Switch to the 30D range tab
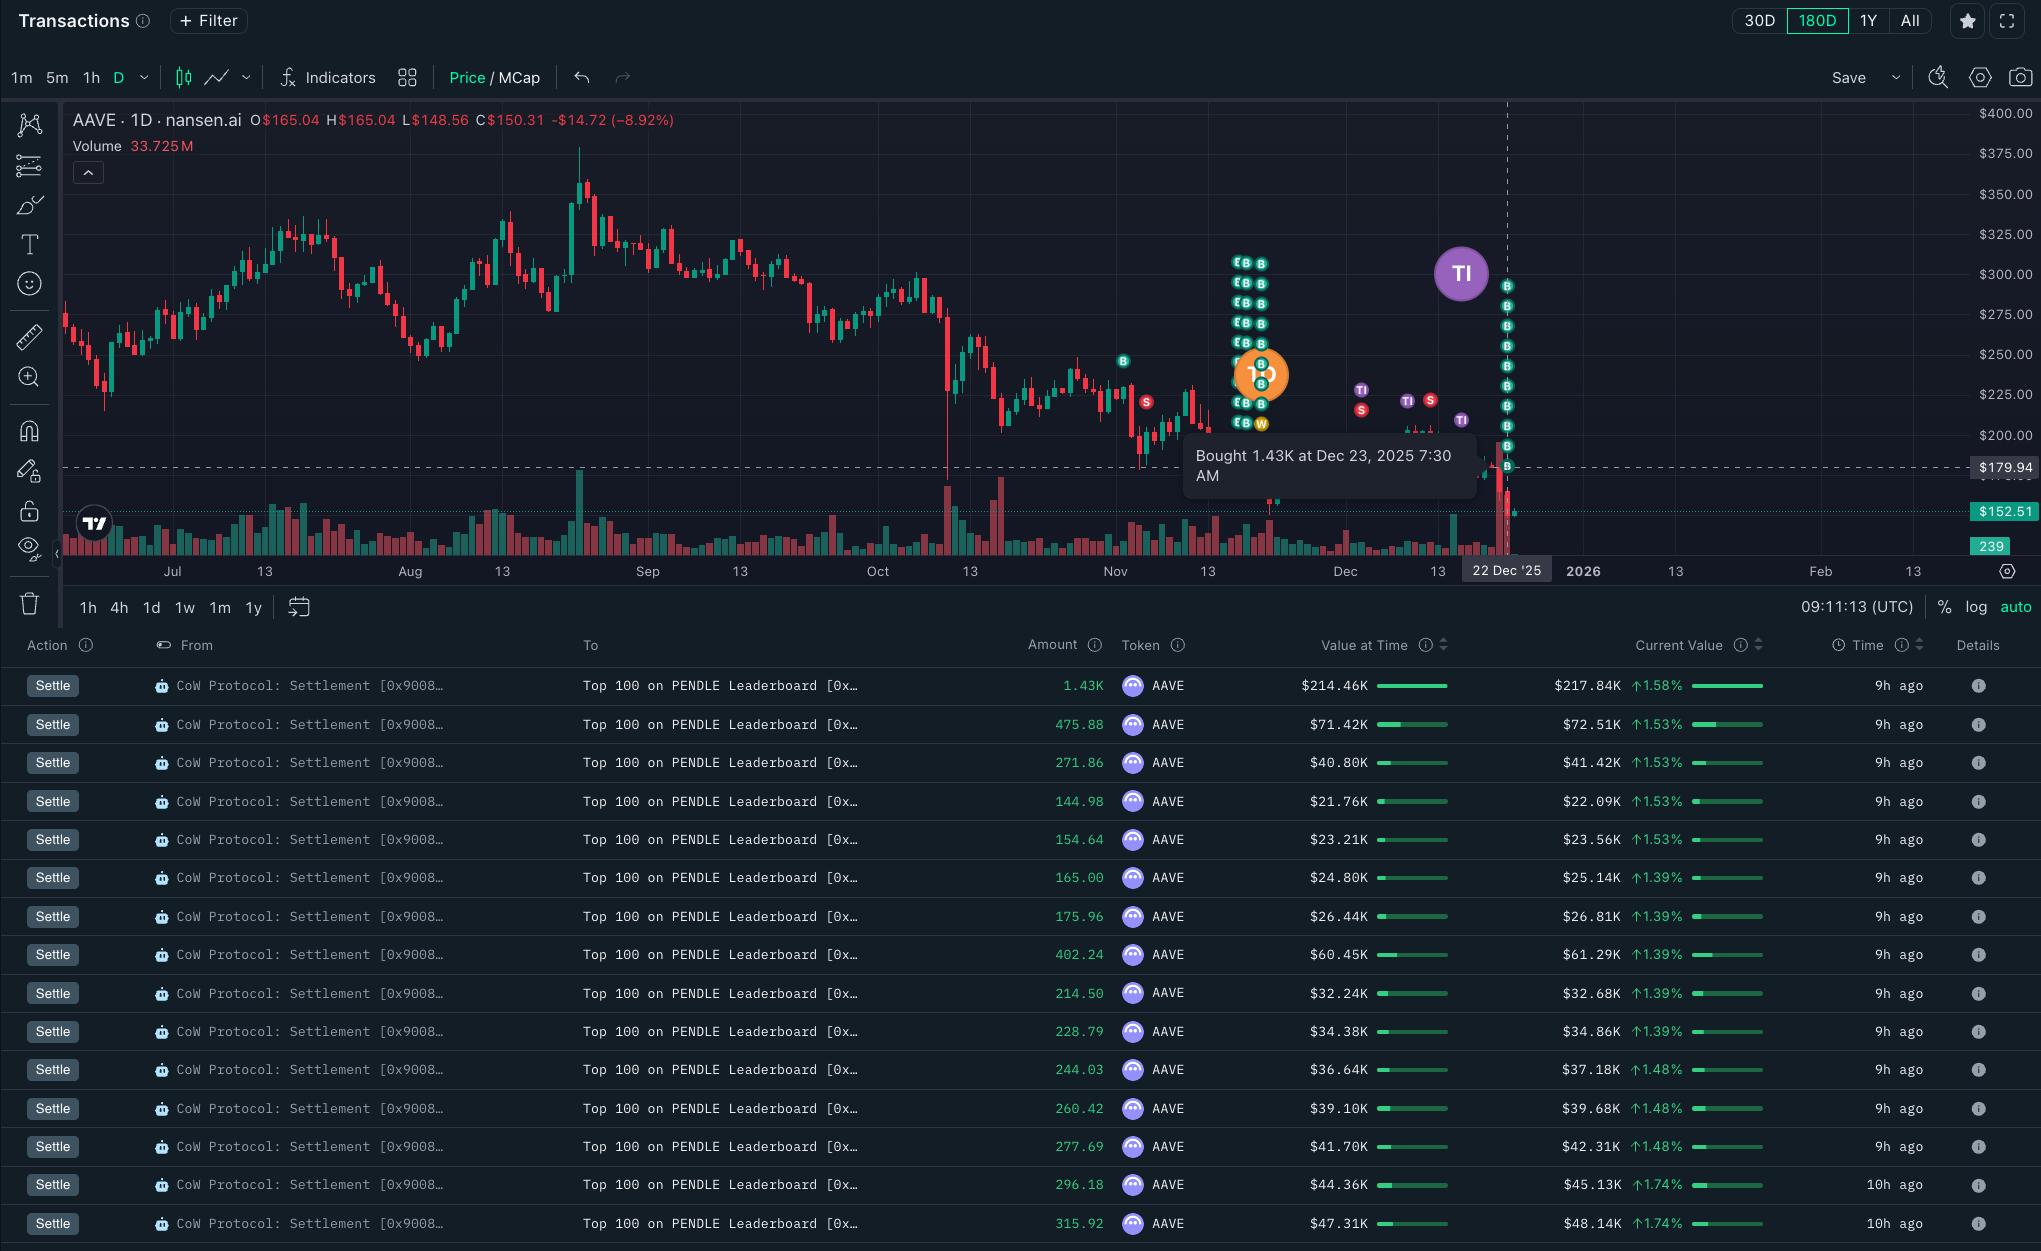The image size is (2041, 1251). click(x=1759, y=21)
